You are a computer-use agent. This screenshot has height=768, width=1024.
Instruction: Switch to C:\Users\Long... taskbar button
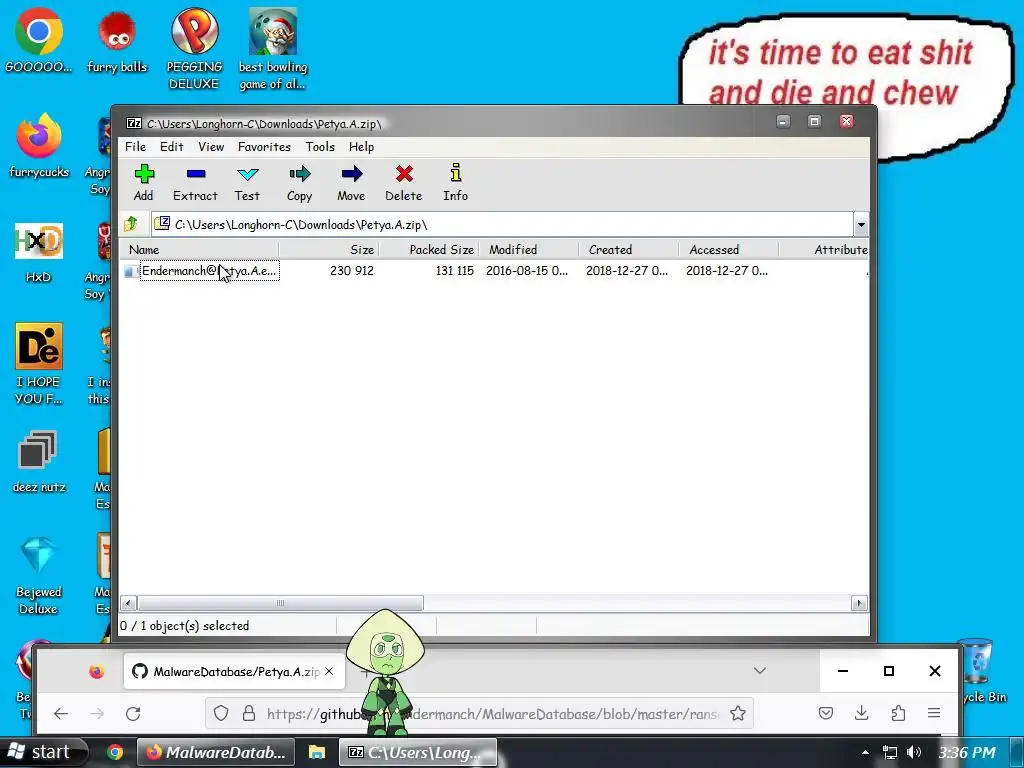pos(418,752)
